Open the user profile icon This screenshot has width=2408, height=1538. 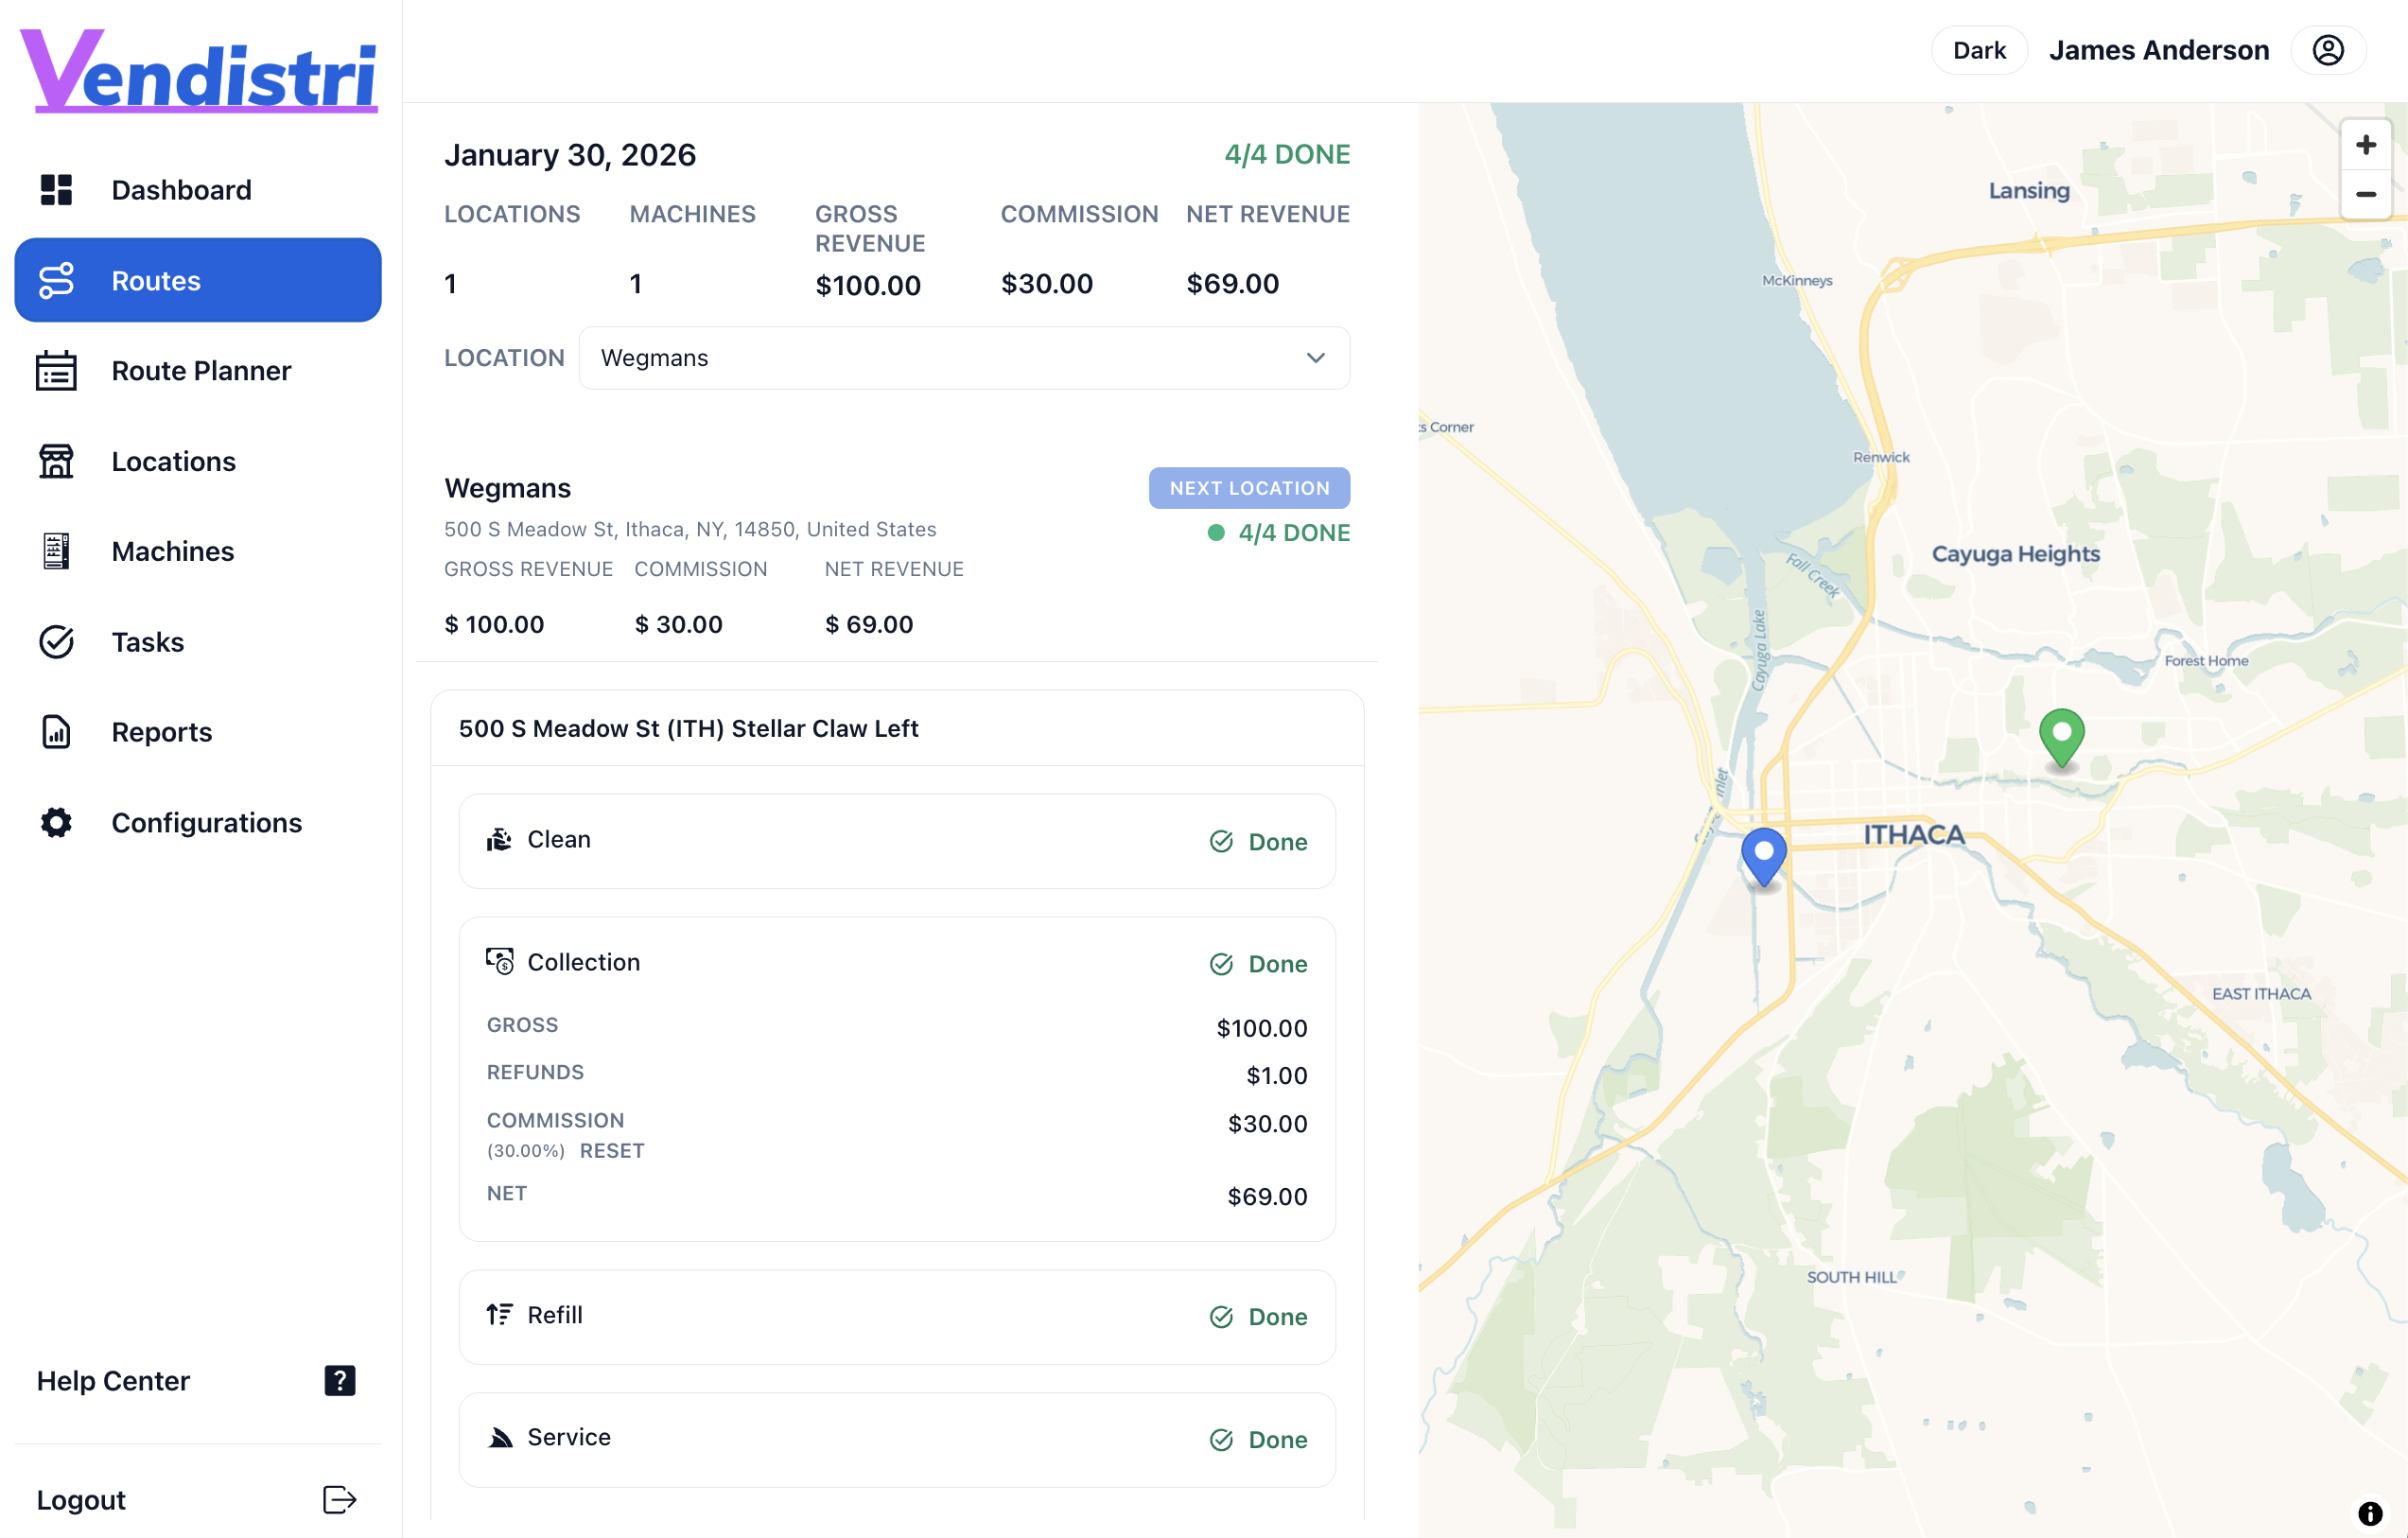tap(2328, 49)
